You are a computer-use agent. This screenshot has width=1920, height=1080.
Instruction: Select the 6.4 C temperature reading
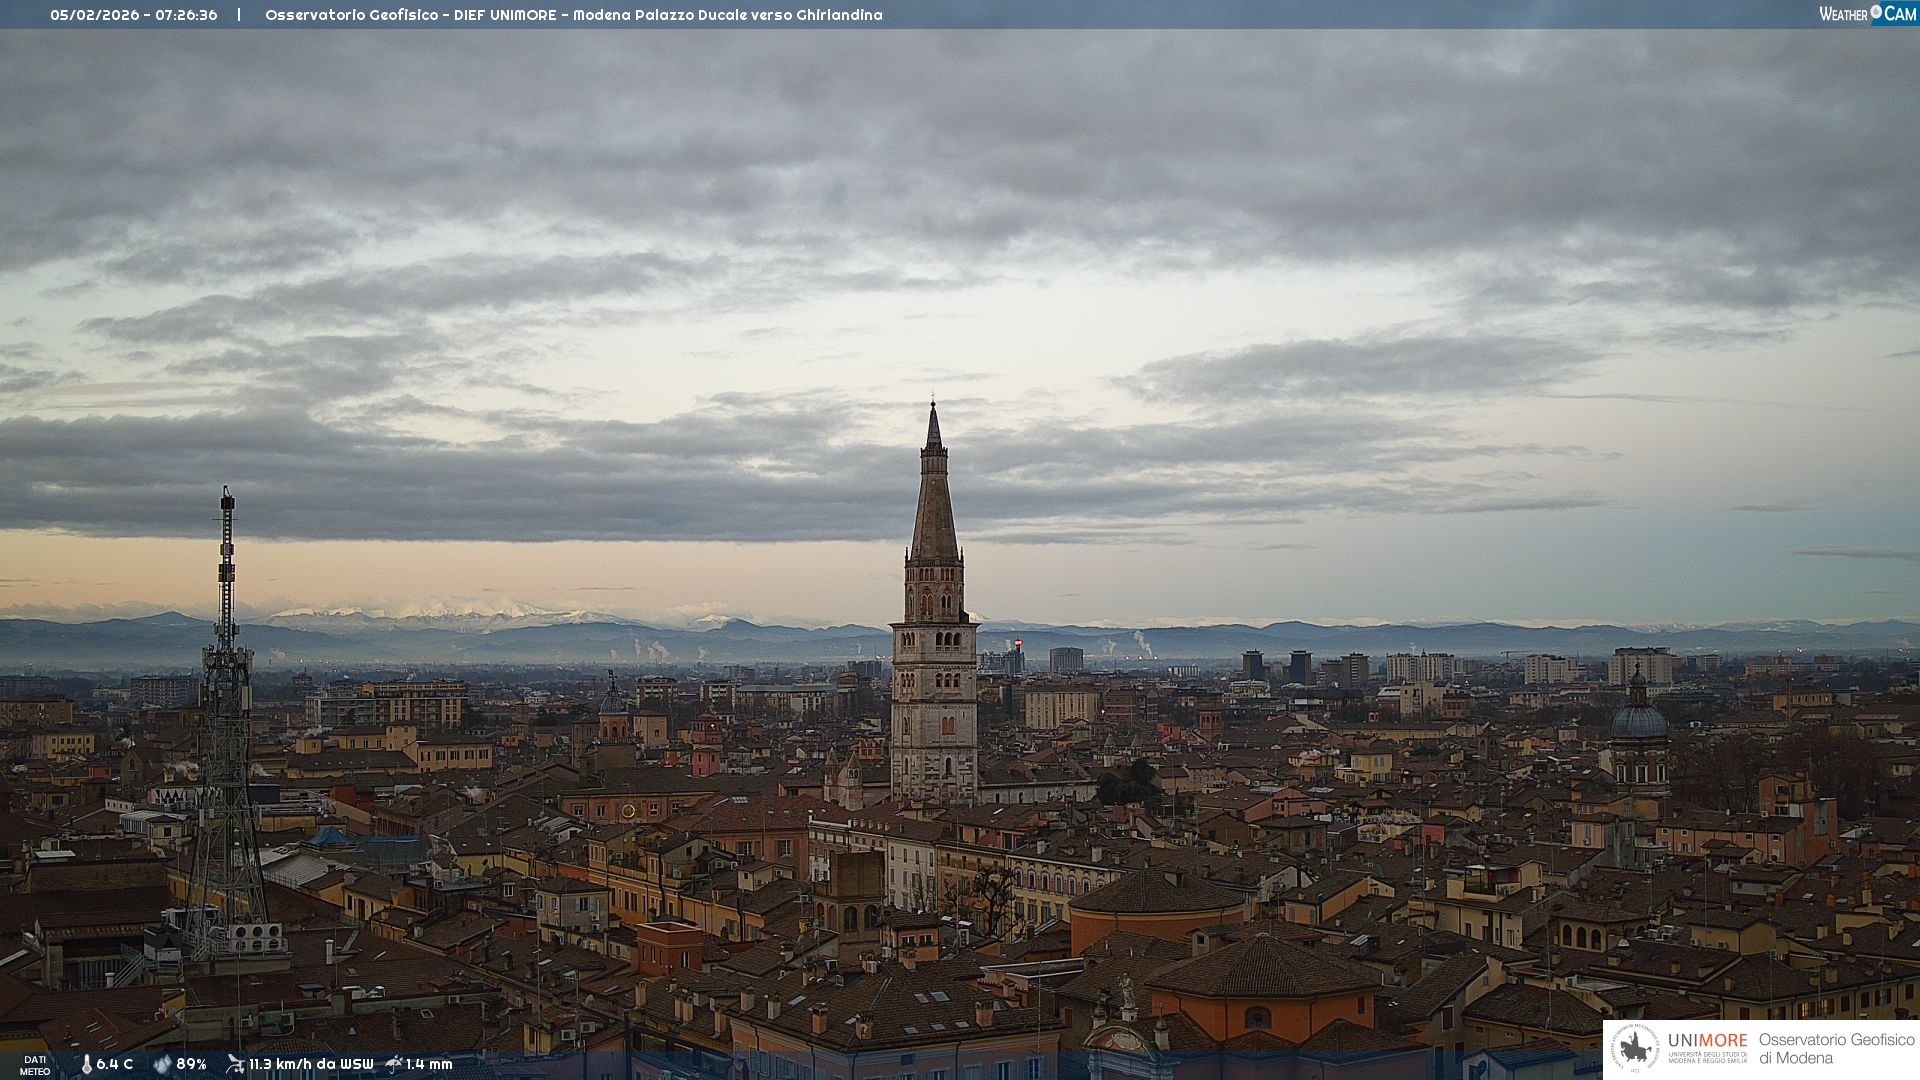(x=115, y=1064)
